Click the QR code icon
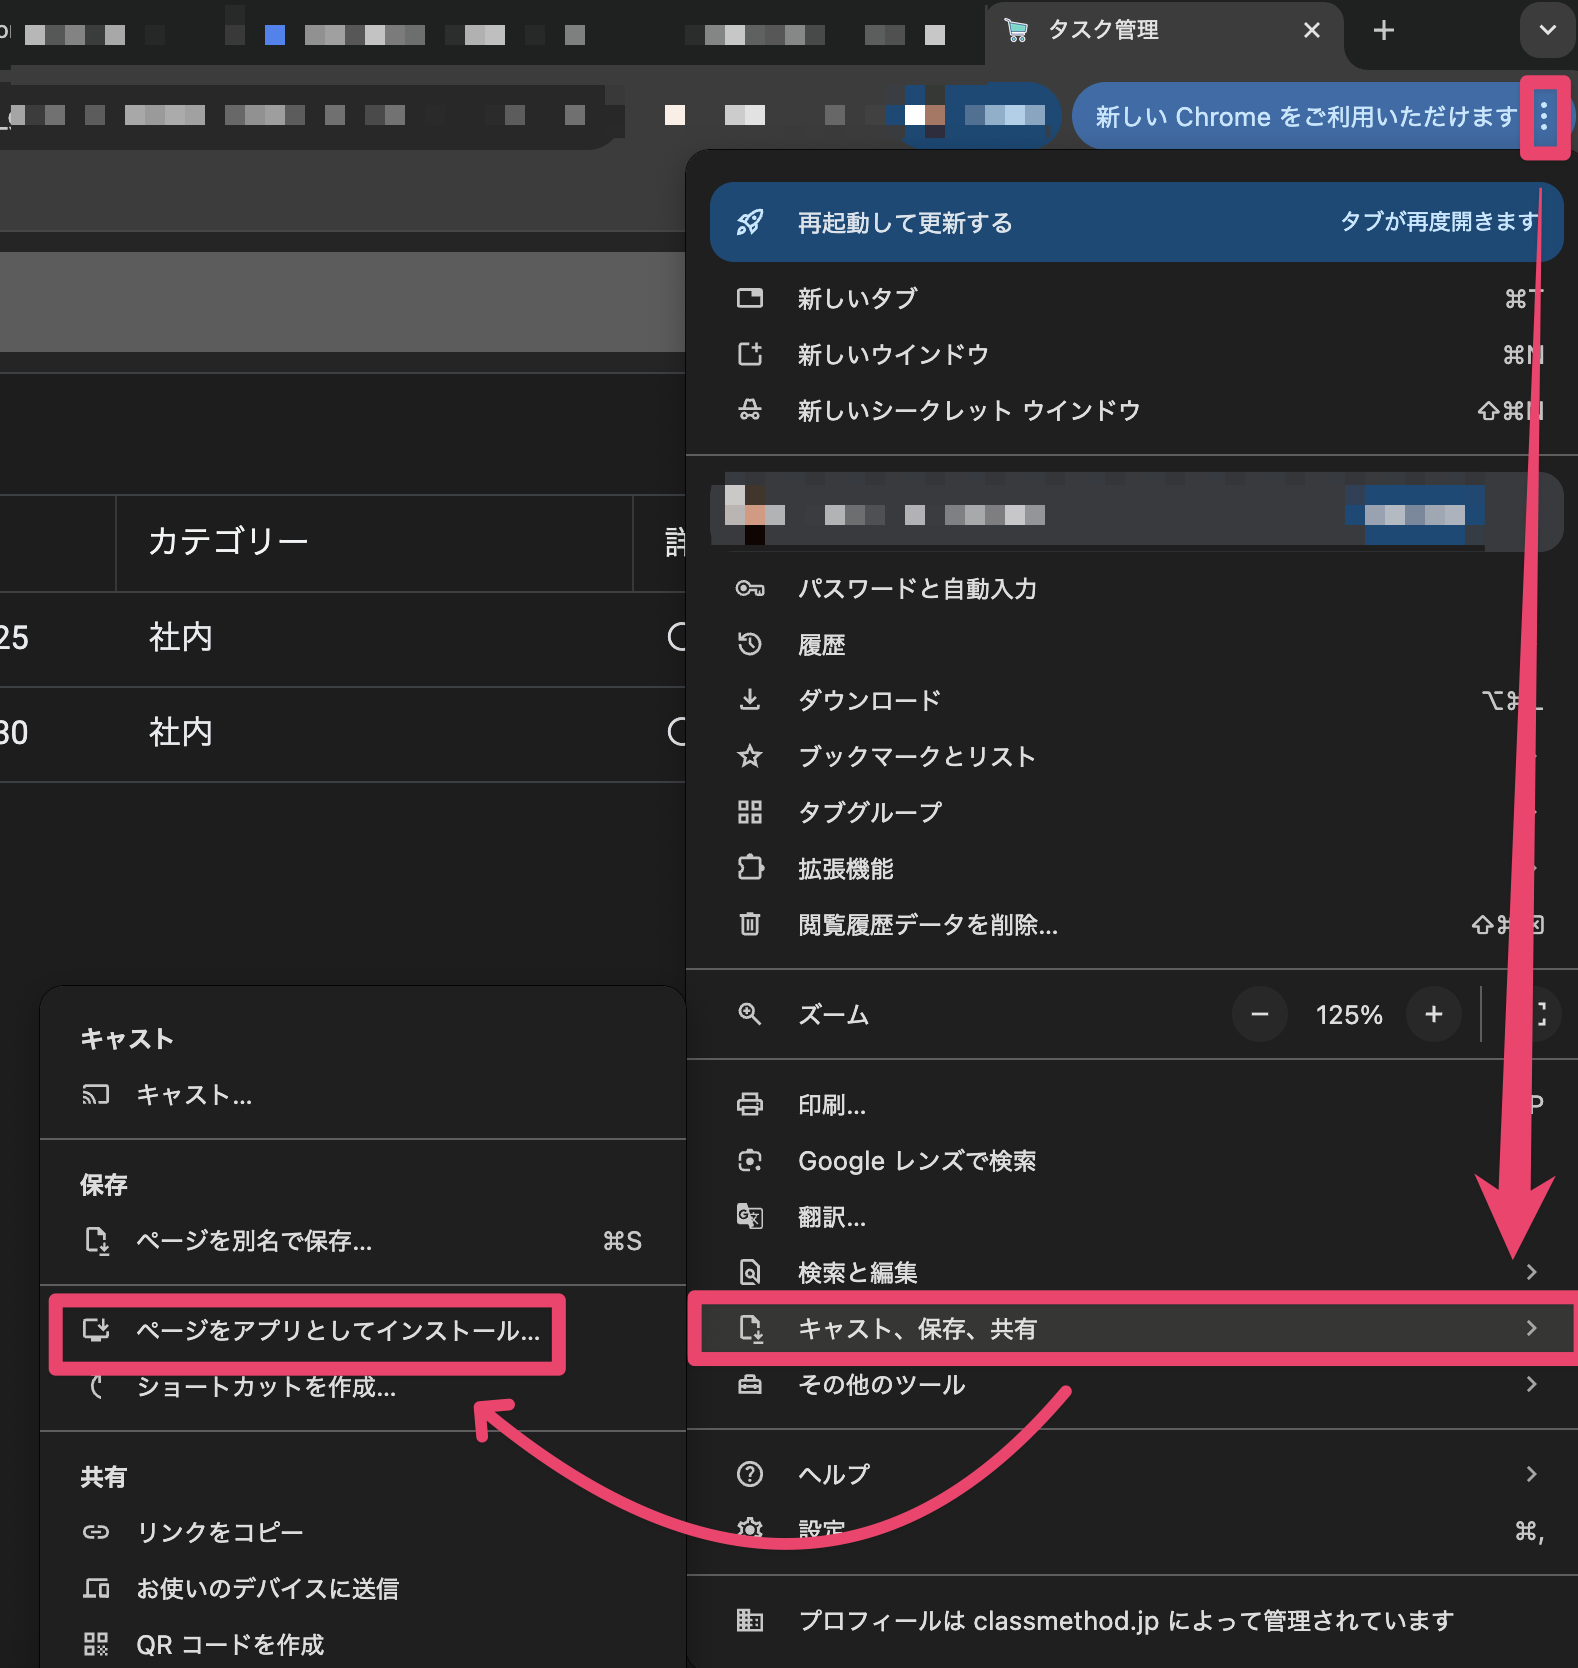This screenshot has width=1578, height=1668. [96, 1644]
